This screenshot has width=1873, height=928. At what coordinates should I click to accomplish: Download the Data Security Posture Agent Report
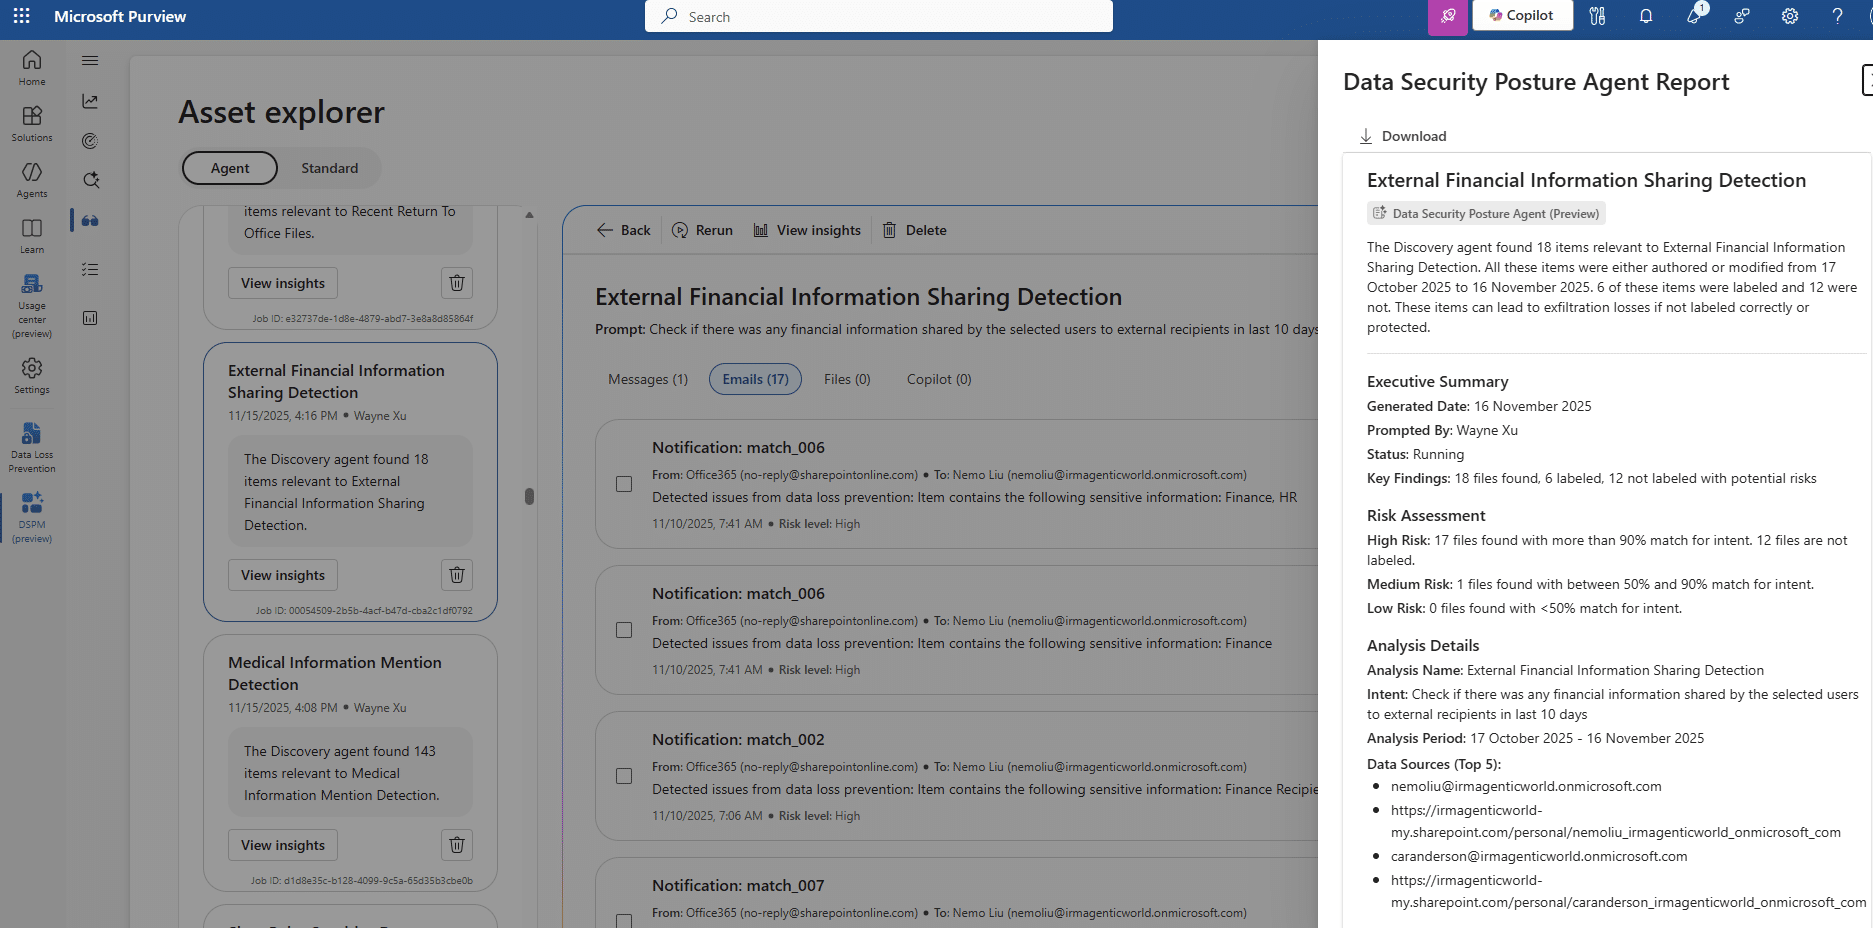[1402, 136]
